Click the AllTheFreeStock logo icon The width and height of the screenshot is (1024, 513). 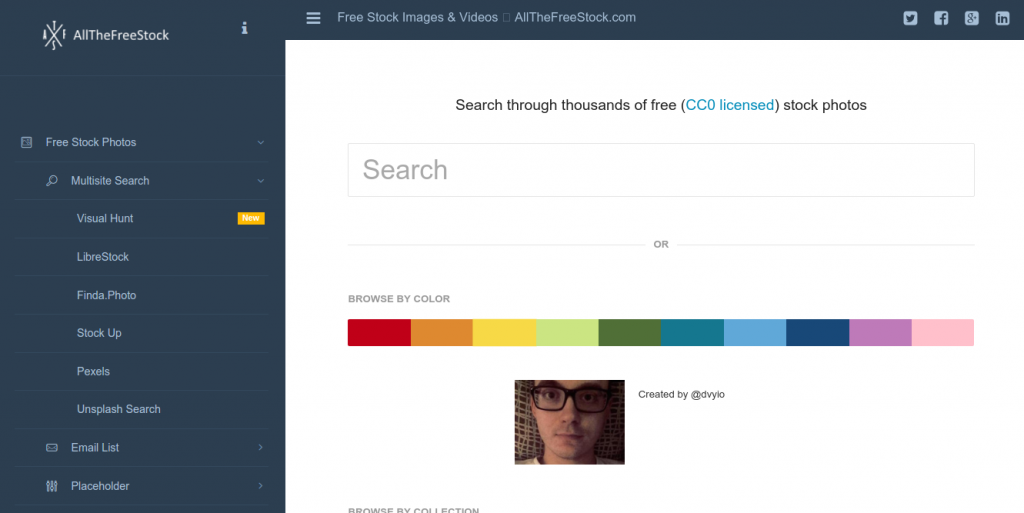coord(53,35)
